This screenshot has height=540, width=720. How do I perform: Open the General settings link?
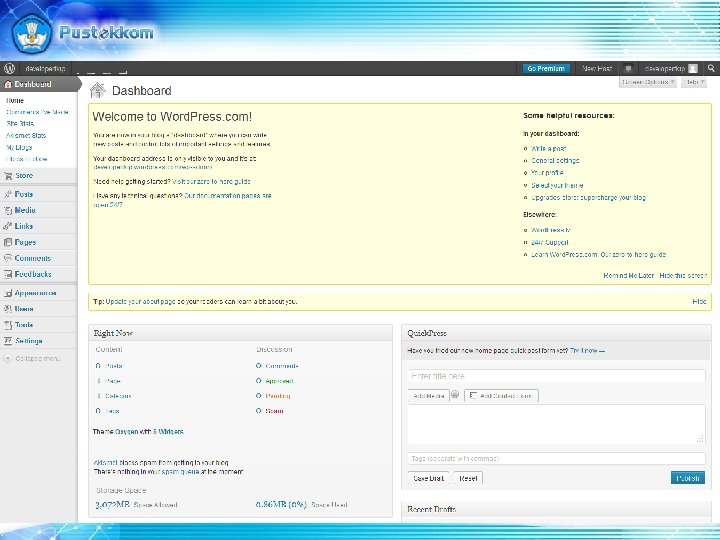tap(555, 161)
